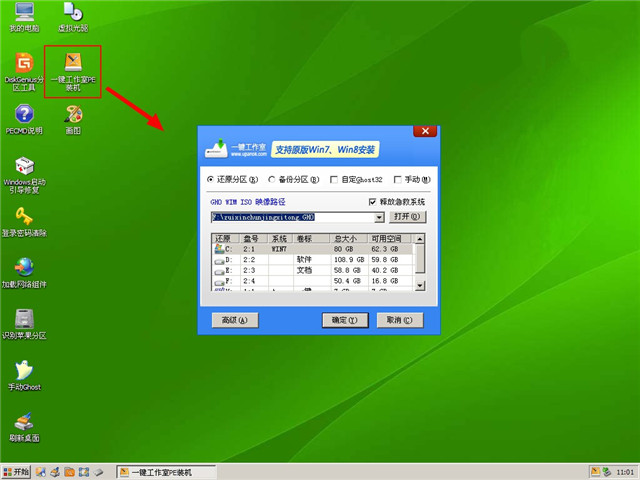This screenshot has height=480, width=640.
Task: Open the 开始 start menu
Action: tap(17, 471)
